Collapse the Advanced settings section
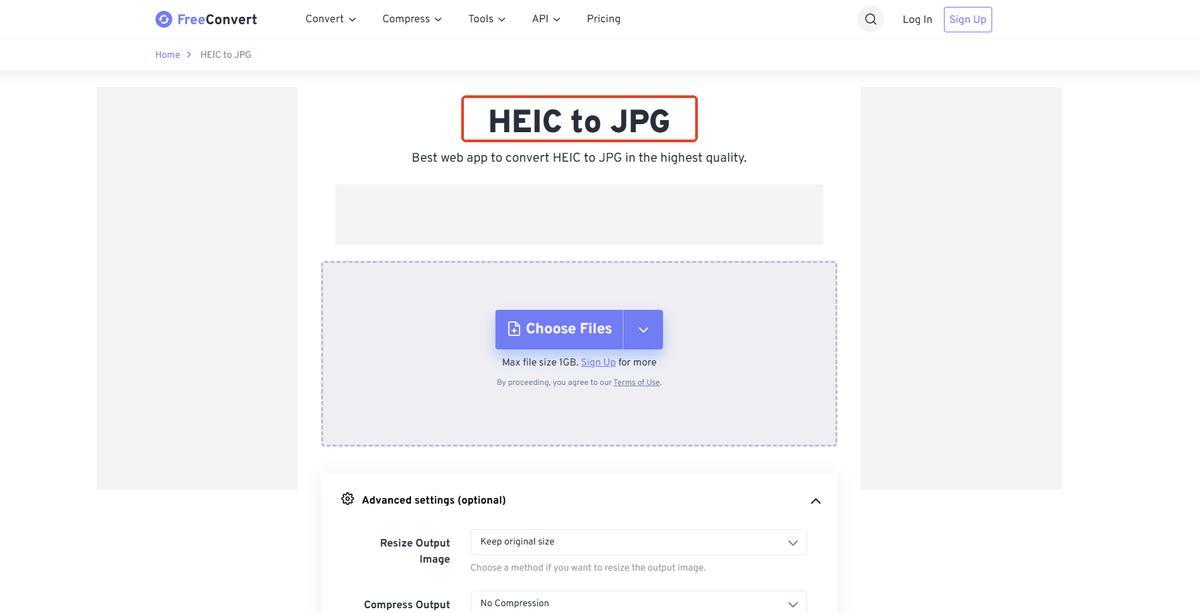The width and height of the screenshot is (1200, 613). (815, 501)
